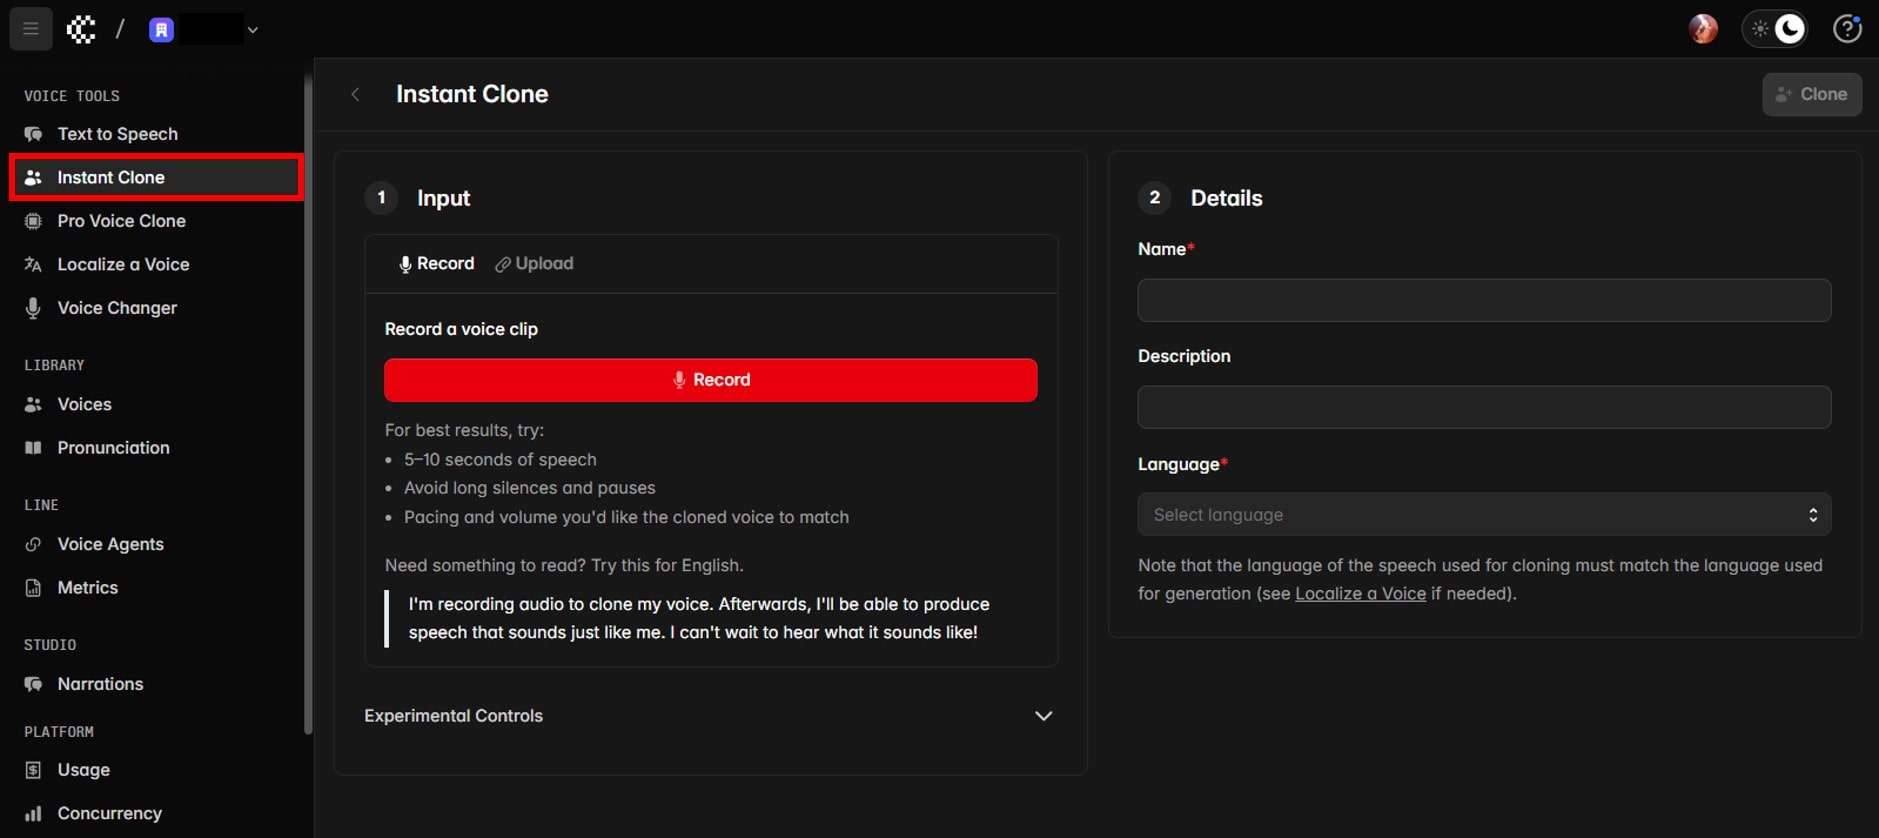The image size is (1879, 838).
Task: Open Text to Speech in sidebar
Action: (117, 134)
